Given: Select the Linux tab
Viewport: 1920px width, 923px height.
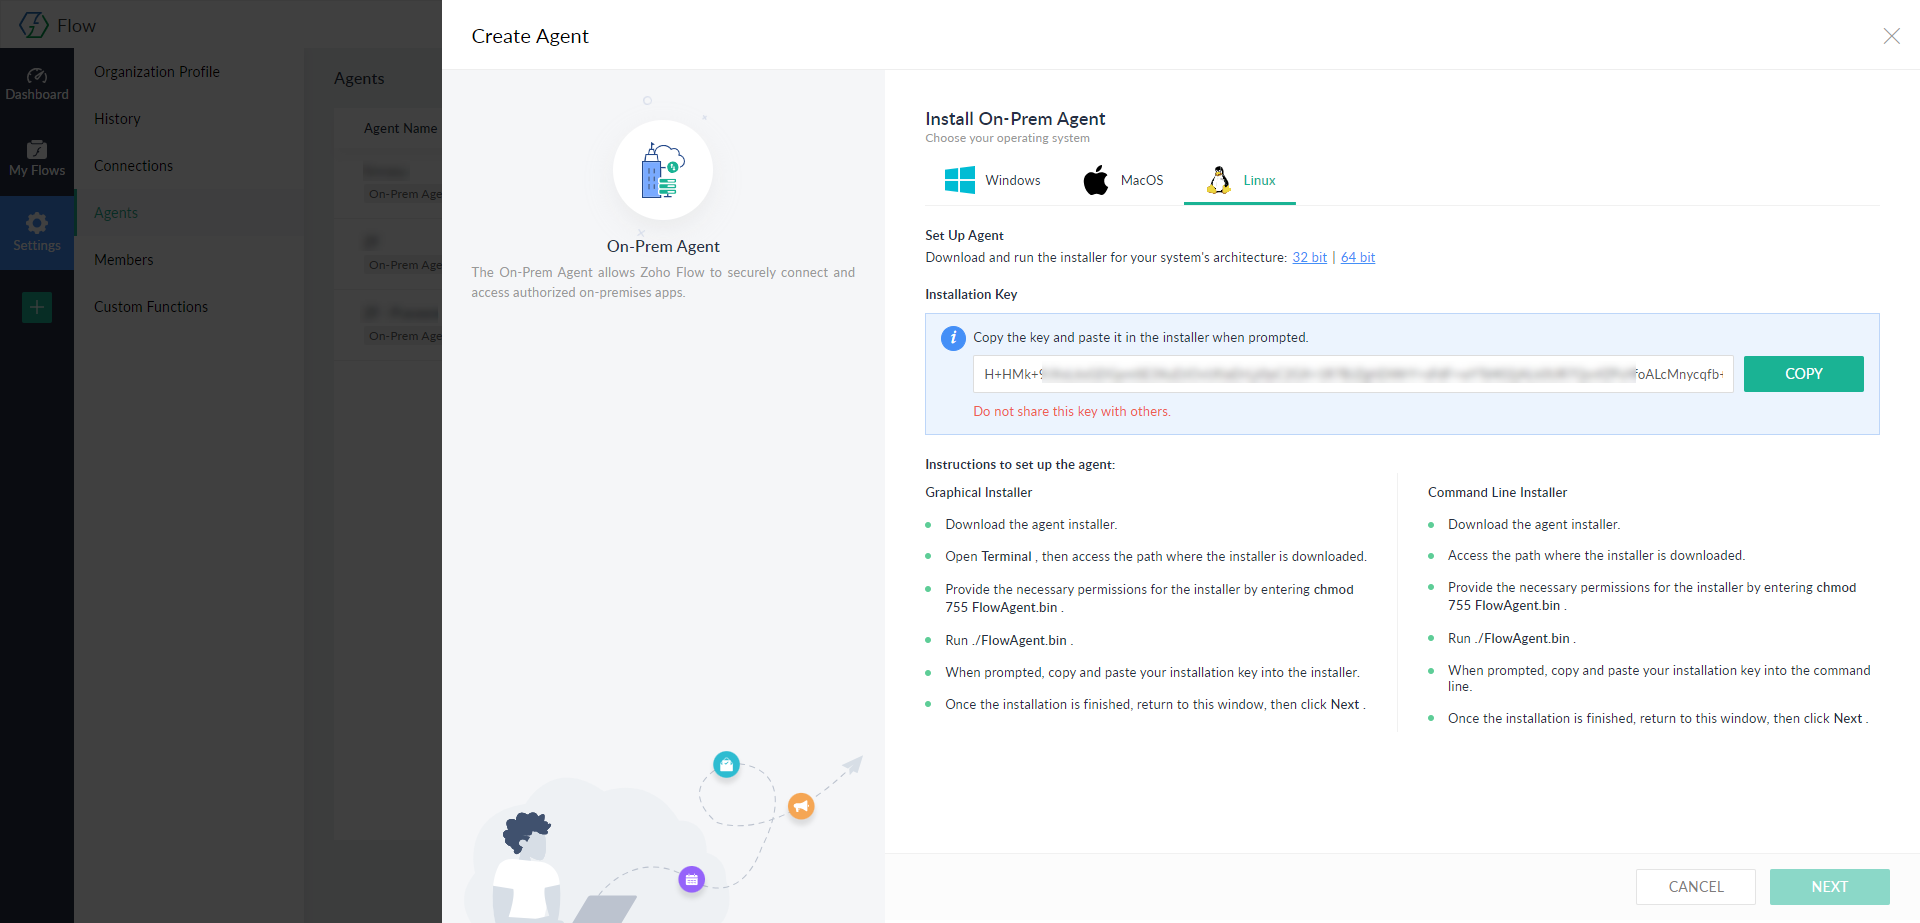Looking at the screenshot, I should click(x=1240, y=180).
